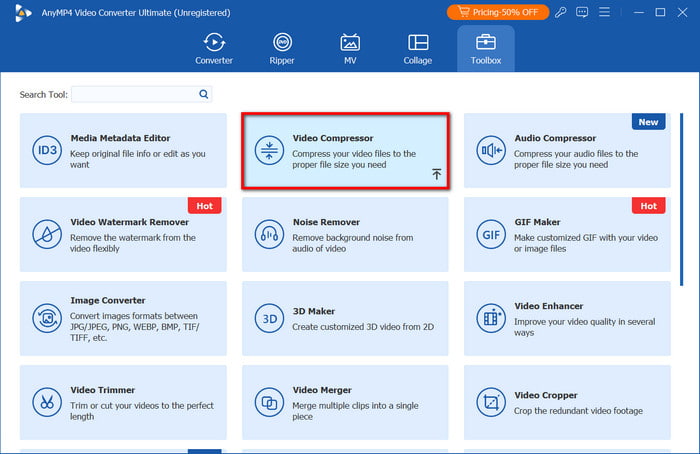Click the Hot badge on GIF Maker

pyautogui.click(x=648, y=206)
